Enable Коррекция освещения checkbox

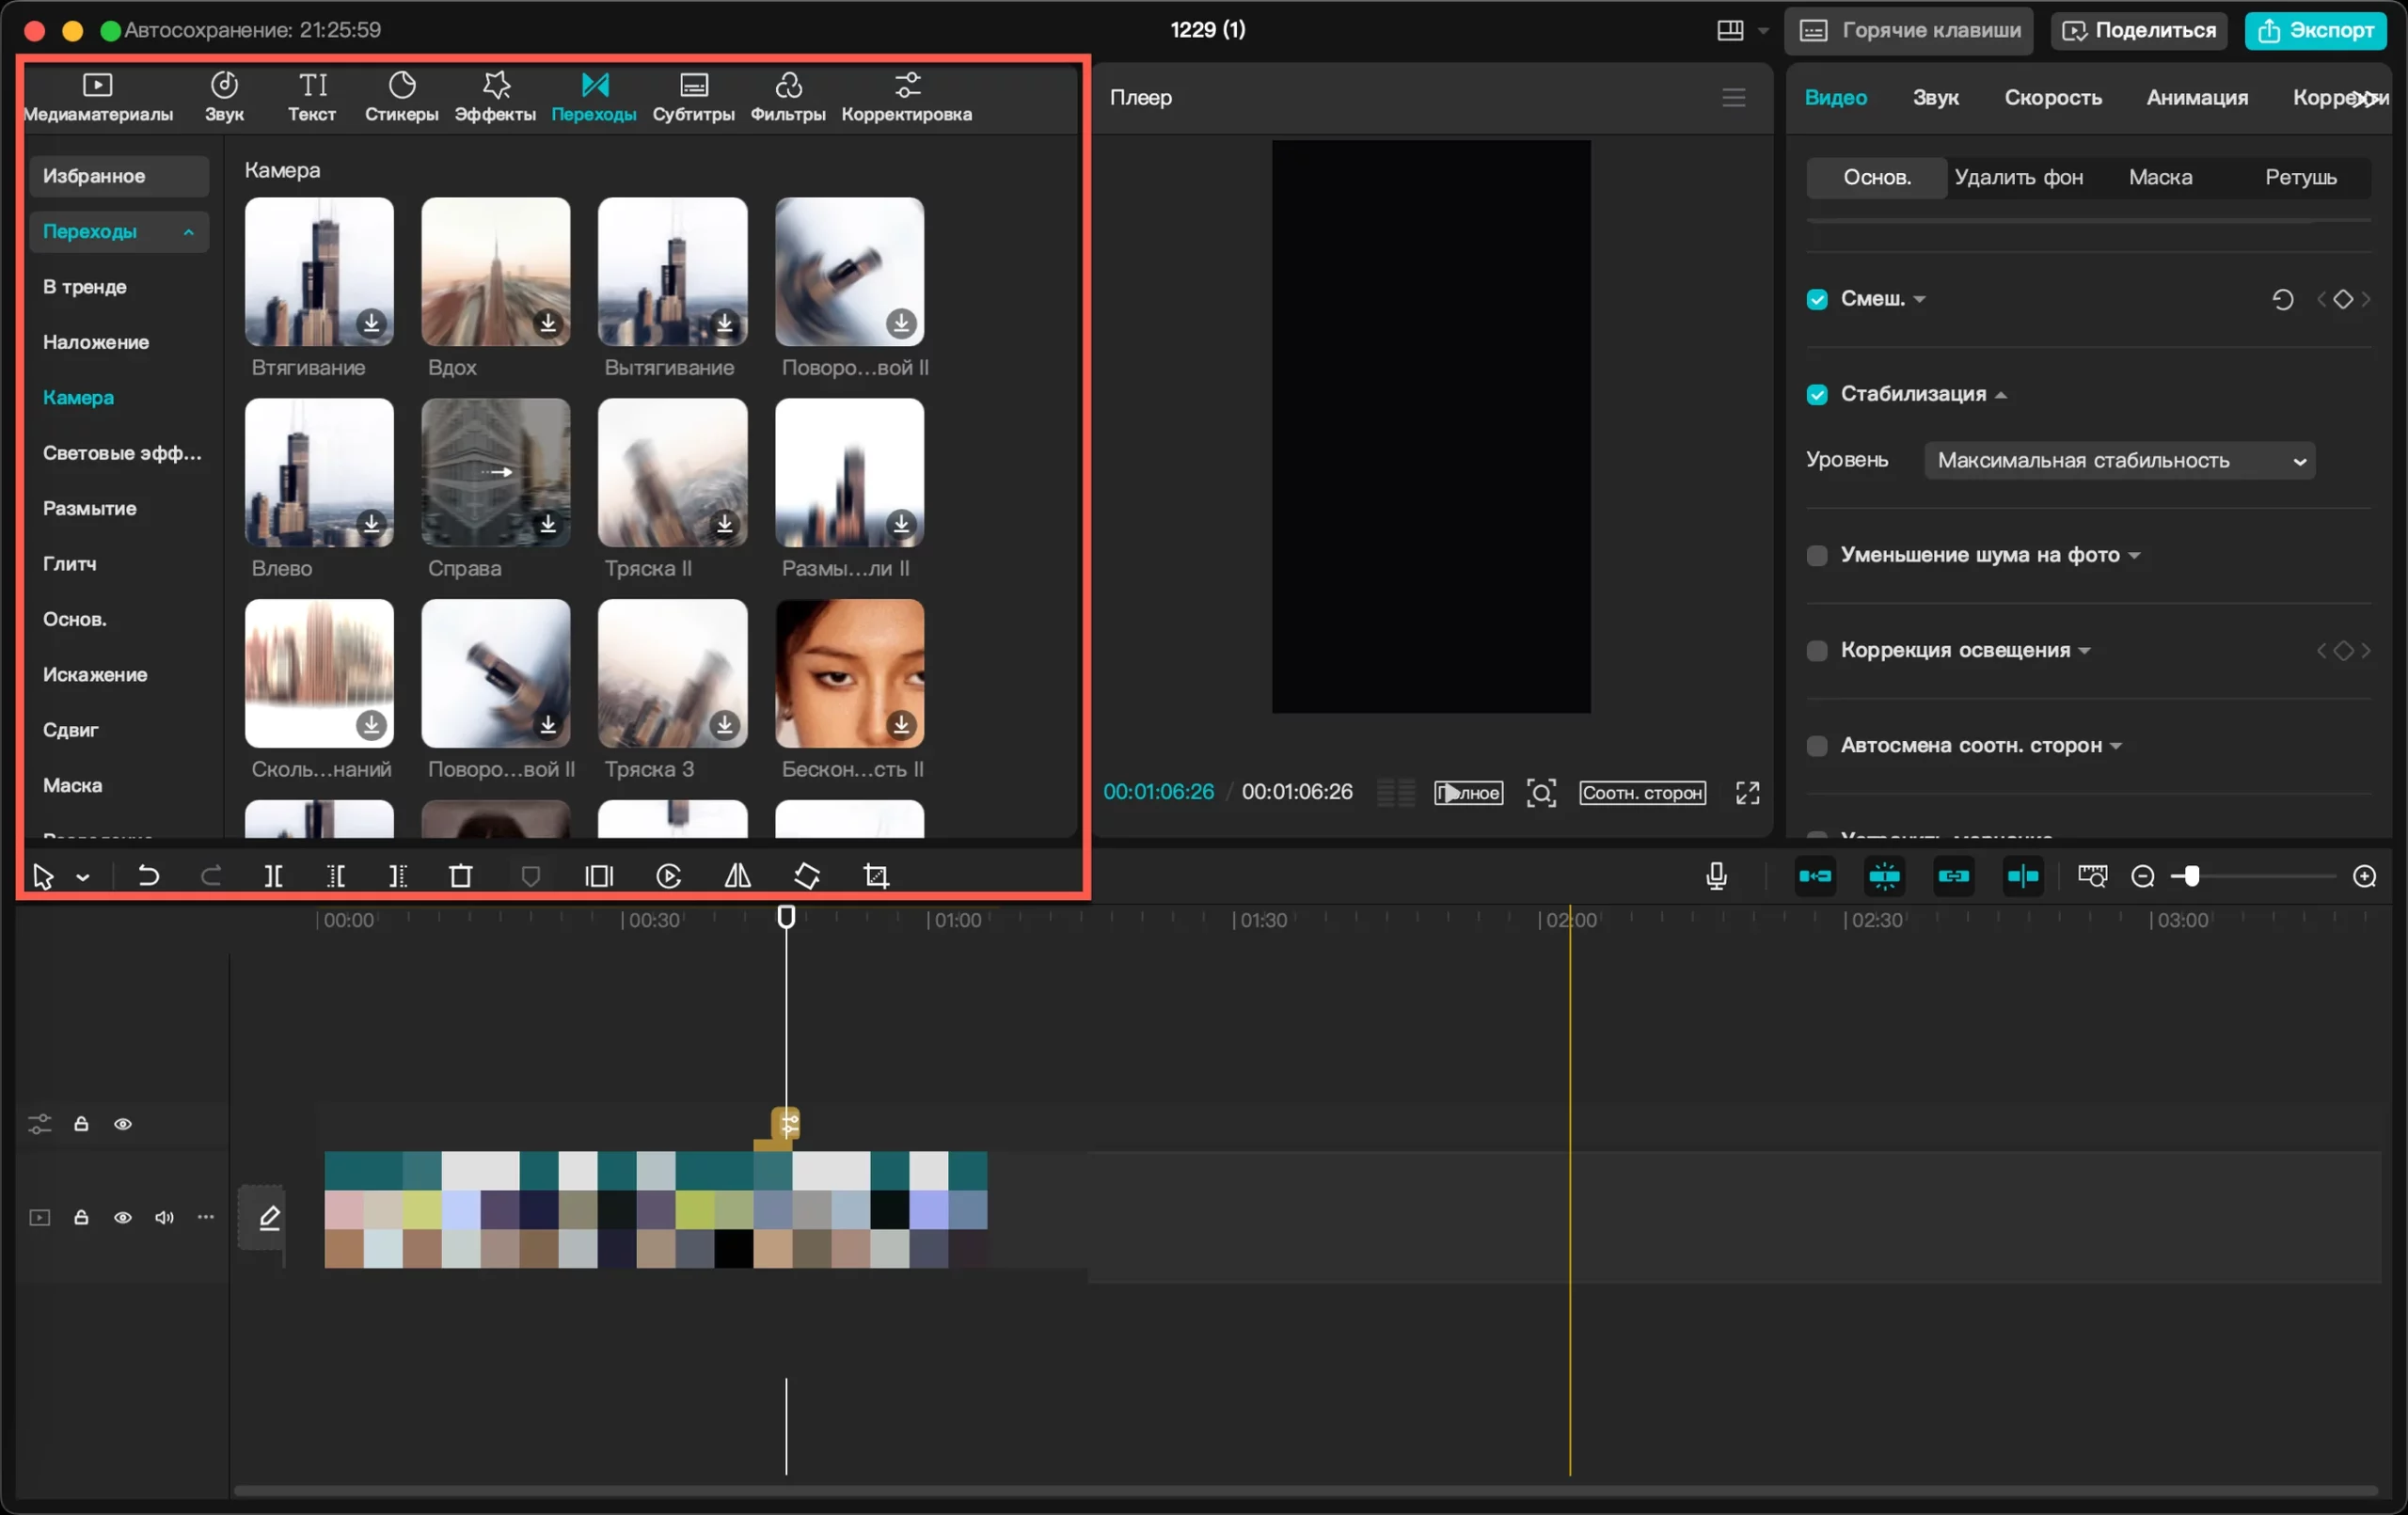point(1817,650)
